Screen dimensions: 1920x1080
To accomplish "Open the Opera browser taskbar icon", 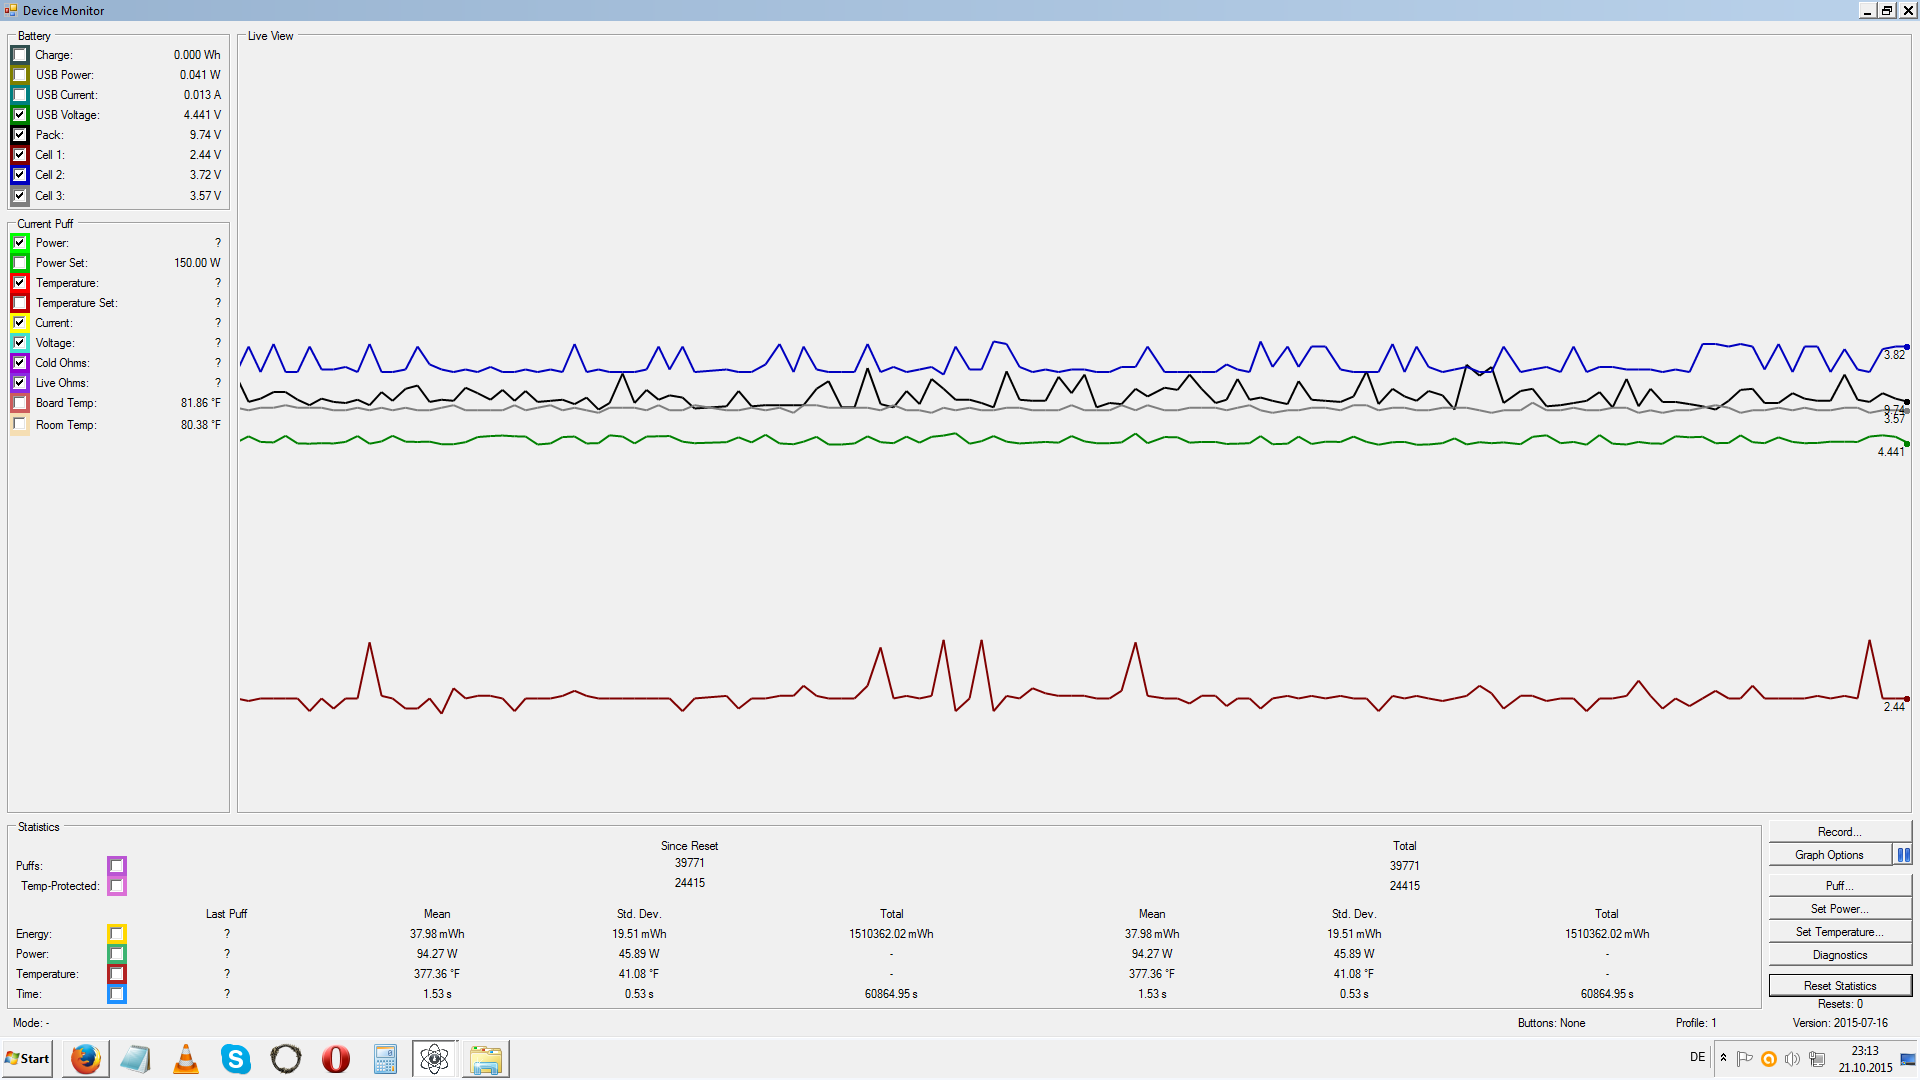I will coord(336,1059).
